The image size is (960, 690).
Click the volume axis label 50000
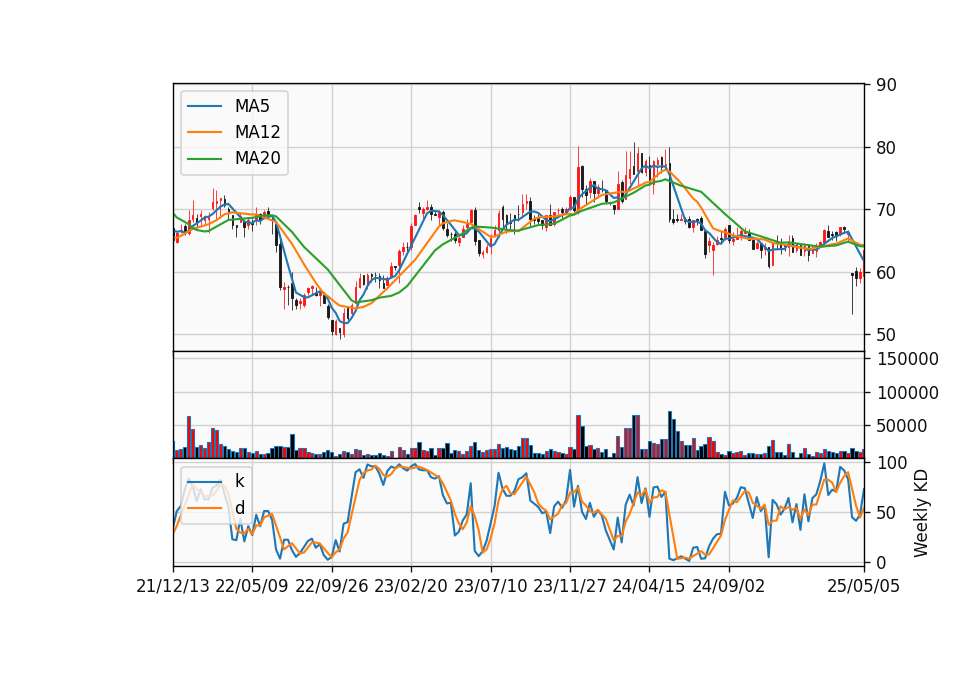tap(902, 426)
